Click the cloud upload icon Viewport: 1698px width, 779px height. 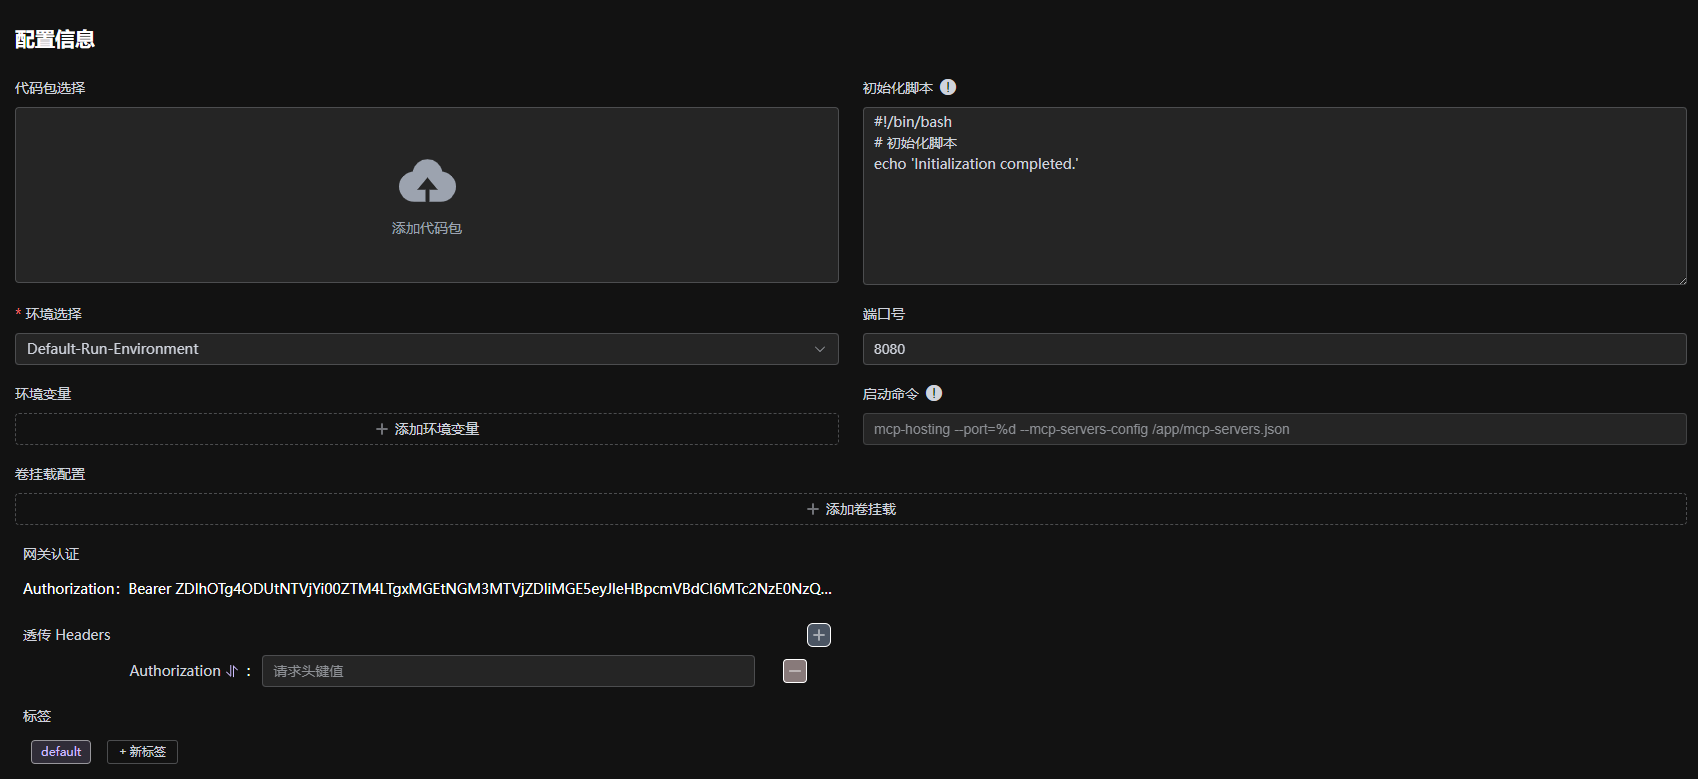pyautogui.click(x=427, y=182)
